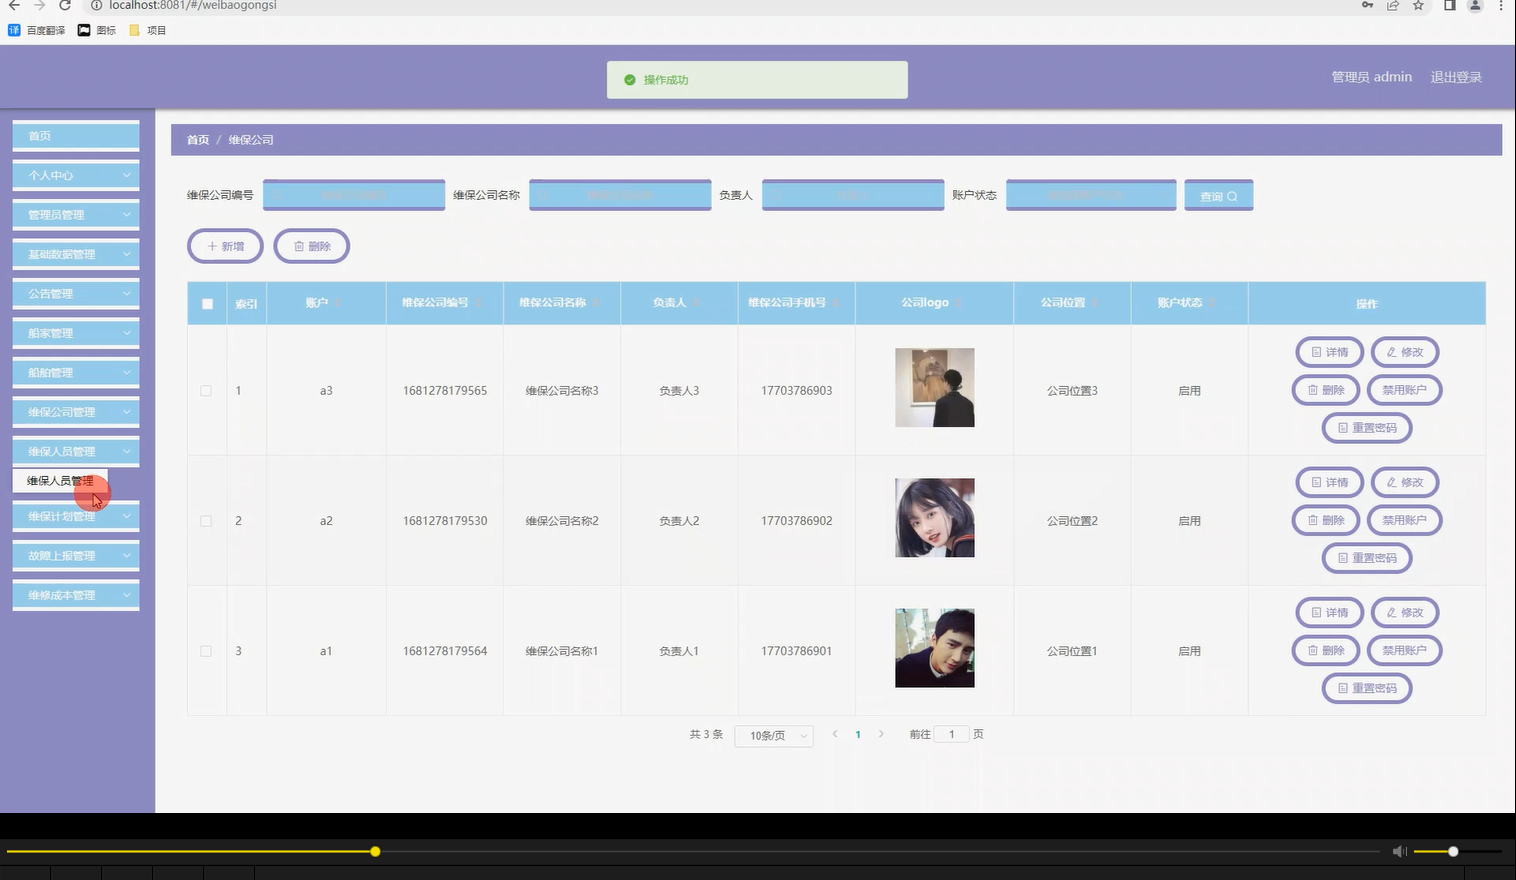The height and width of the screenshot is (880, 1516).
Task: Disable the account via 禁用账户 in row one
Action: [x=1404, y=390]
